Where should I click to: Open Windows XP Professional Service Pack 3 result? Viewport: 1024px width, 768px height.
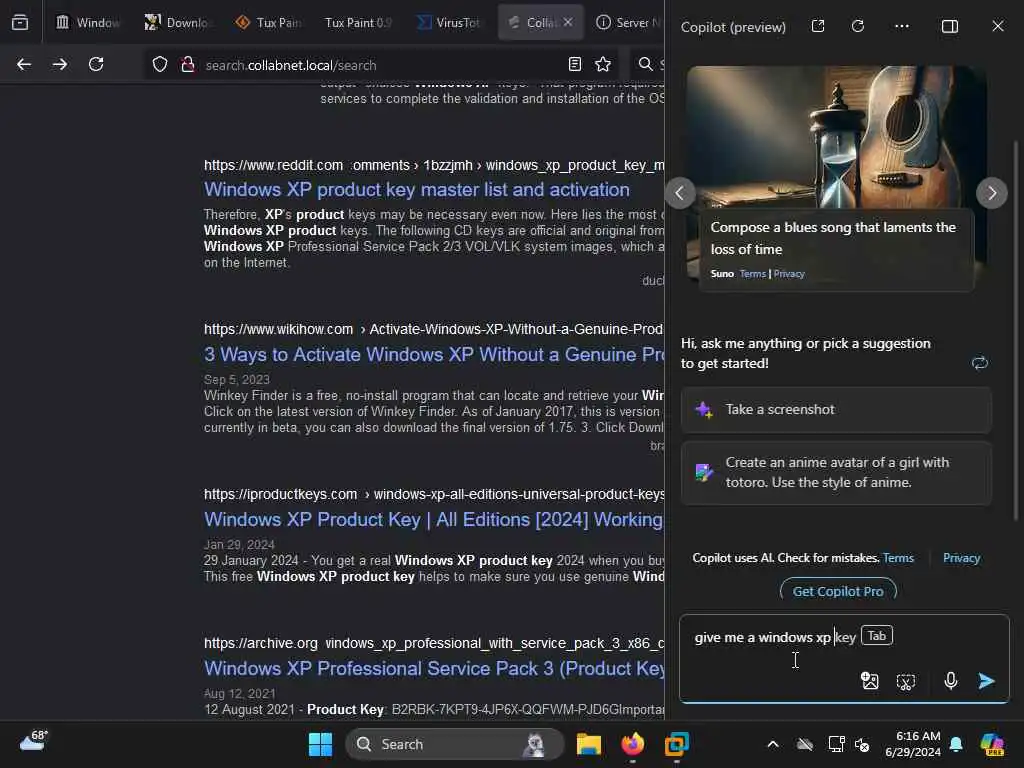(x=434, y=669)
